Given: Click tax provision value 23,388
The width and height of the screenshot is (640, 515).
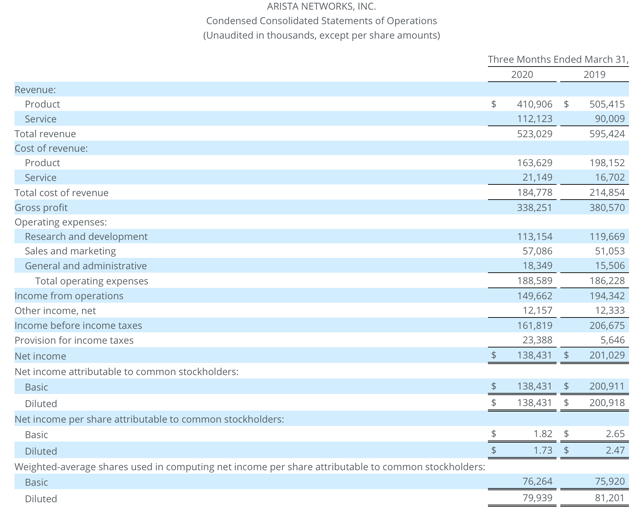Looking at the screenshot, I should [537, 340].
